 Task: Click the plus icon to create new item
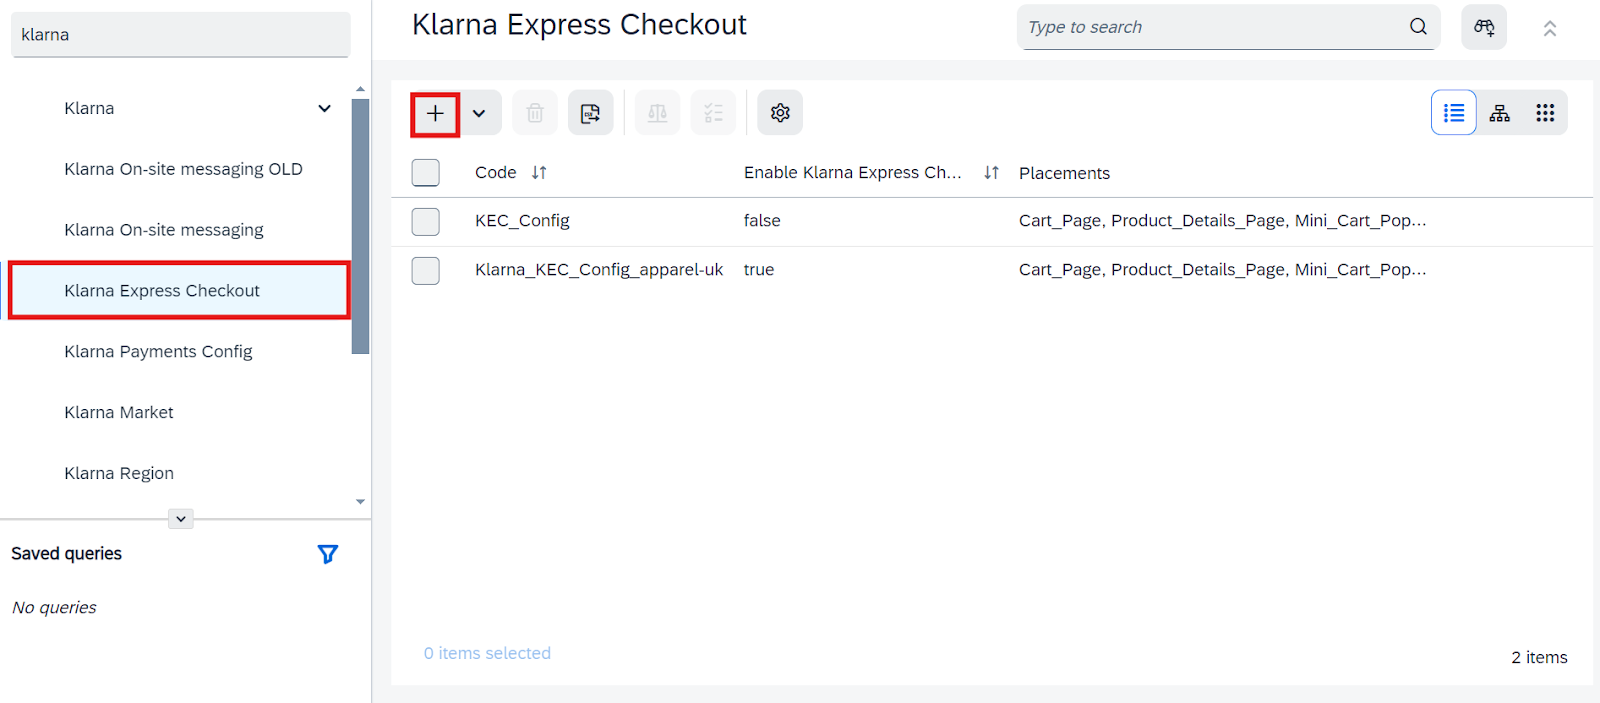[435, 114]
